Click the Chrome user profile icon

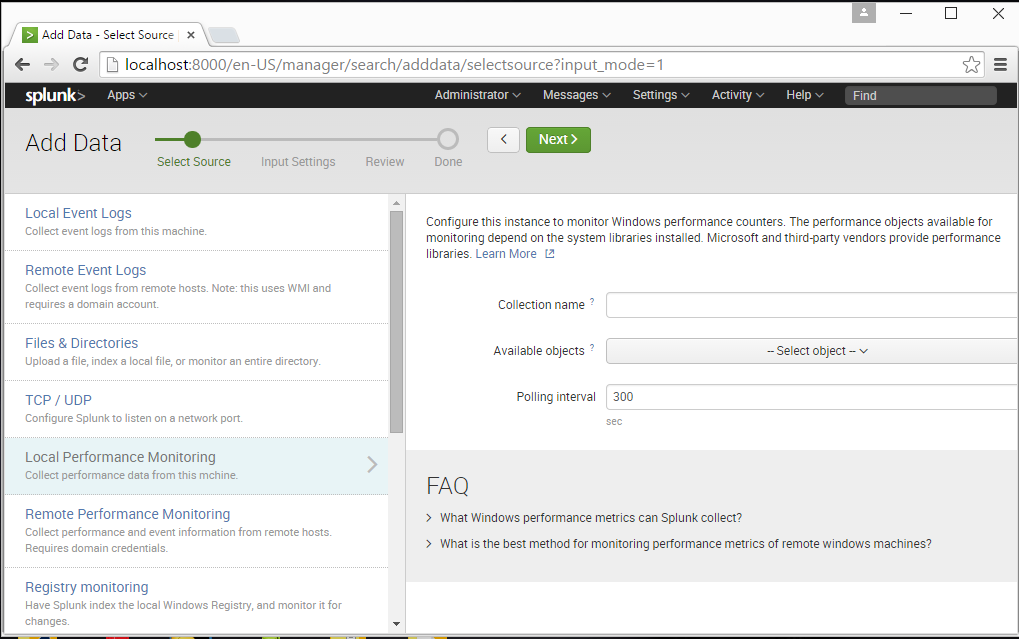pyautogui.click(x=864, y=12)
